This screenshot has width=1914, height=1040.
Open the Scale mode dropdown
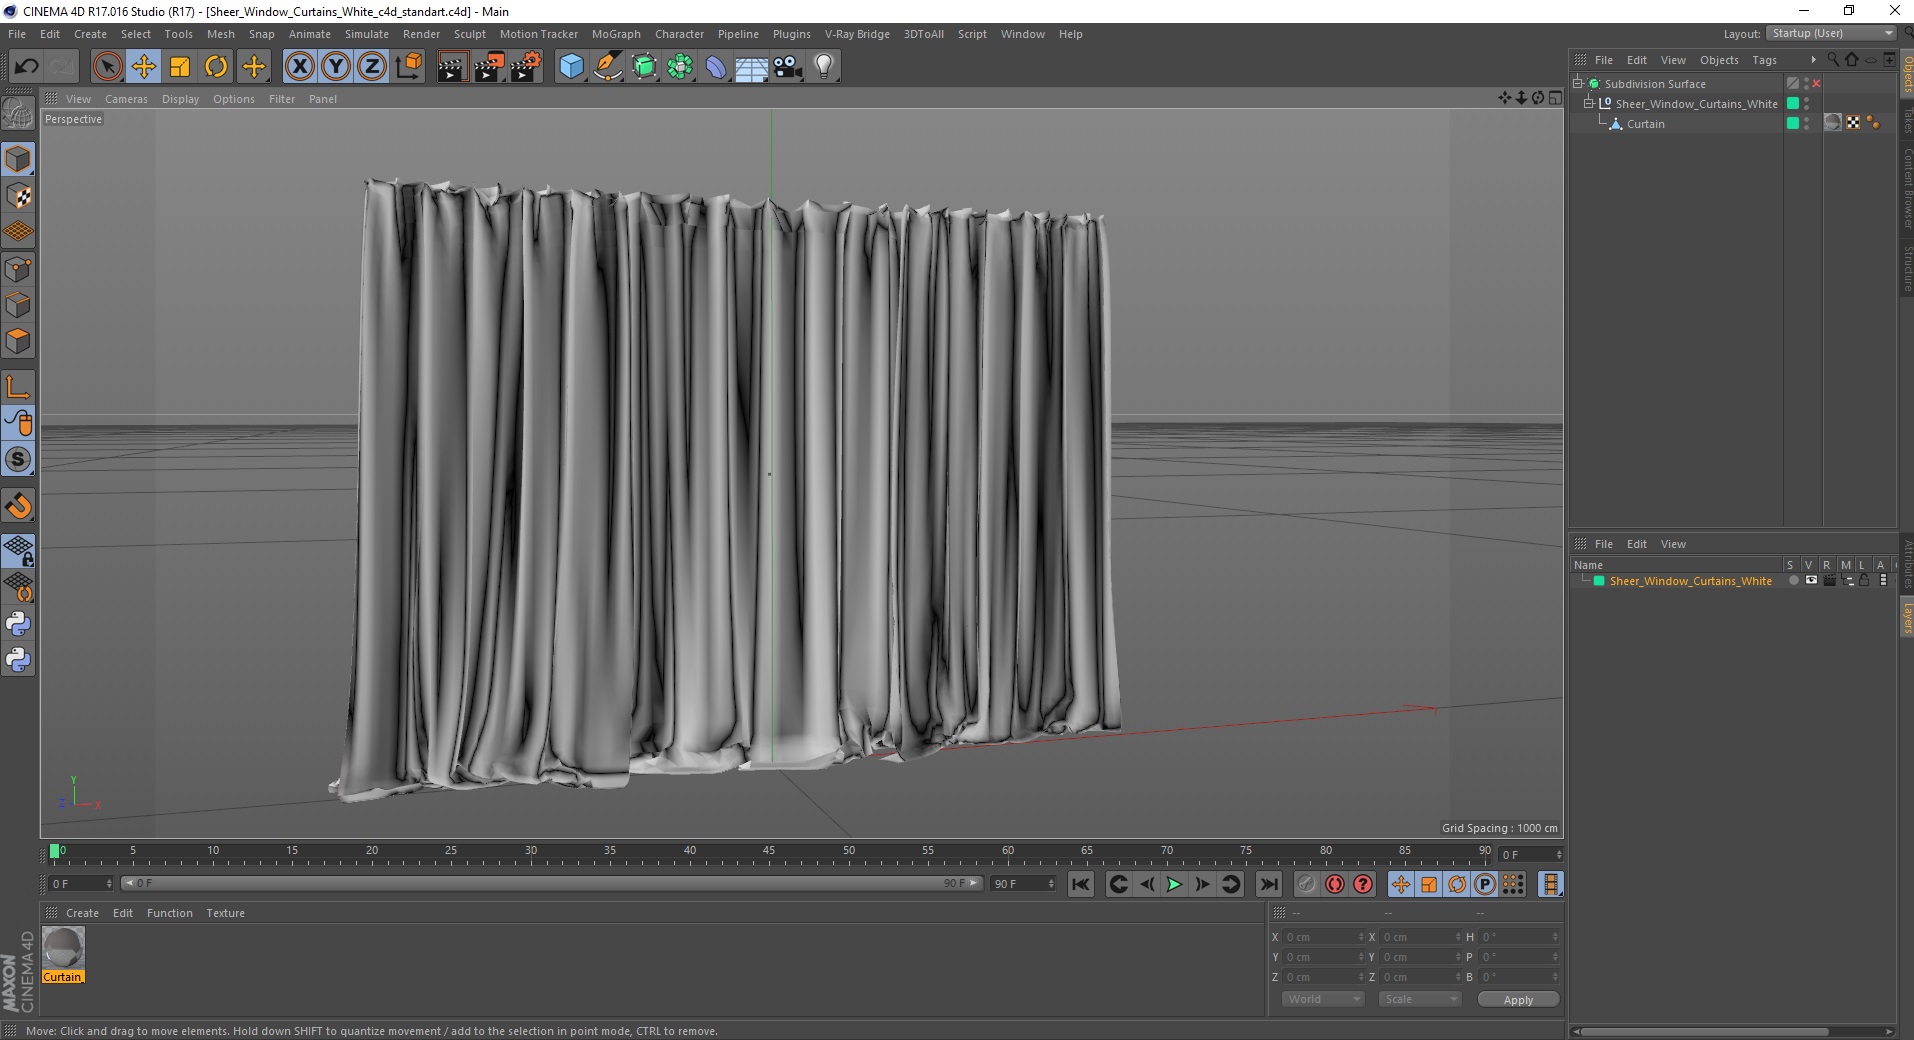tap(1420, 999)
